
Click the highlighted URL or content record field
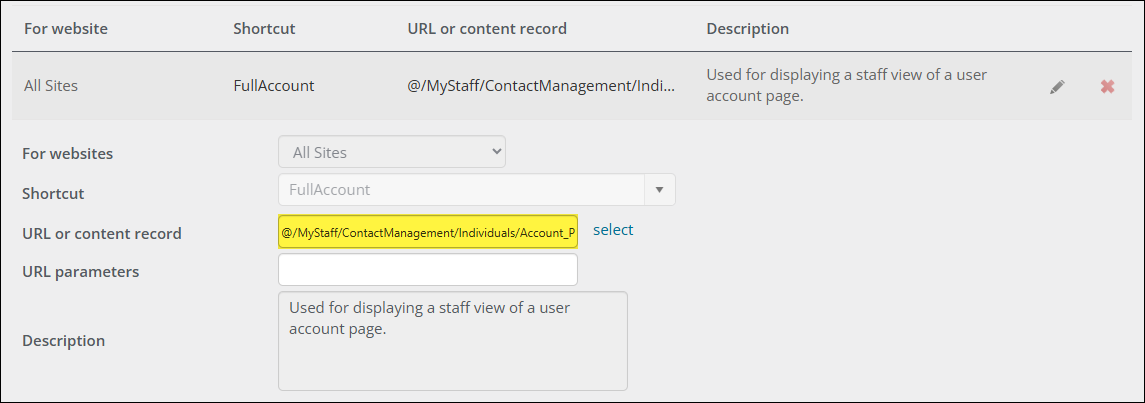pos(428,232)
